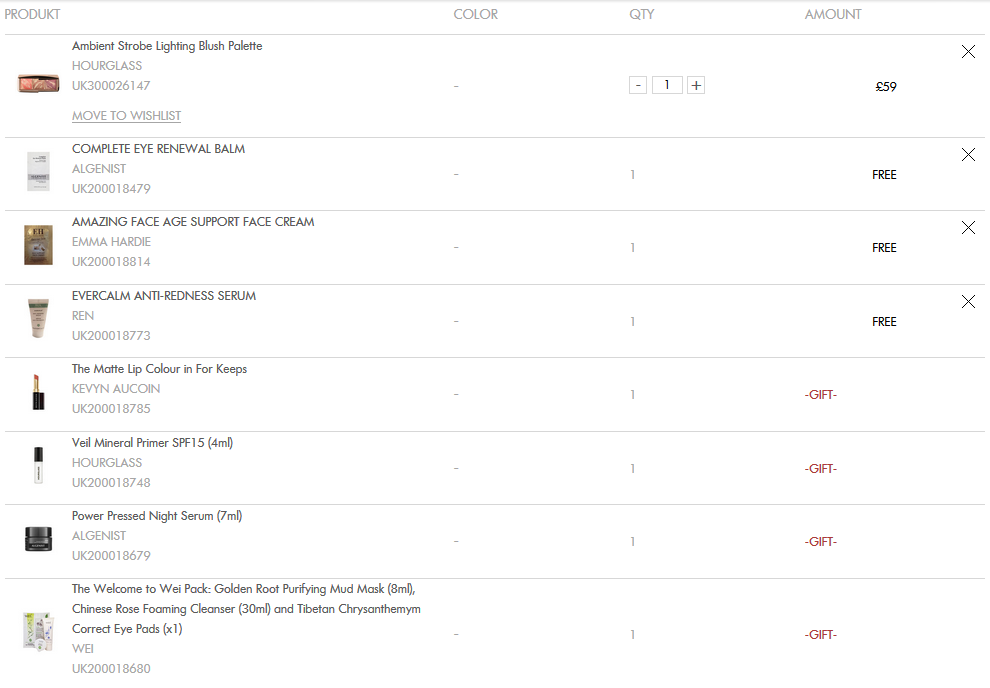Image resolution: width=990 pixels, height=688 pixels.
Task: Remove Amazing Face Age Support cream
Action: pyautogui.click(x=968, y=228)
